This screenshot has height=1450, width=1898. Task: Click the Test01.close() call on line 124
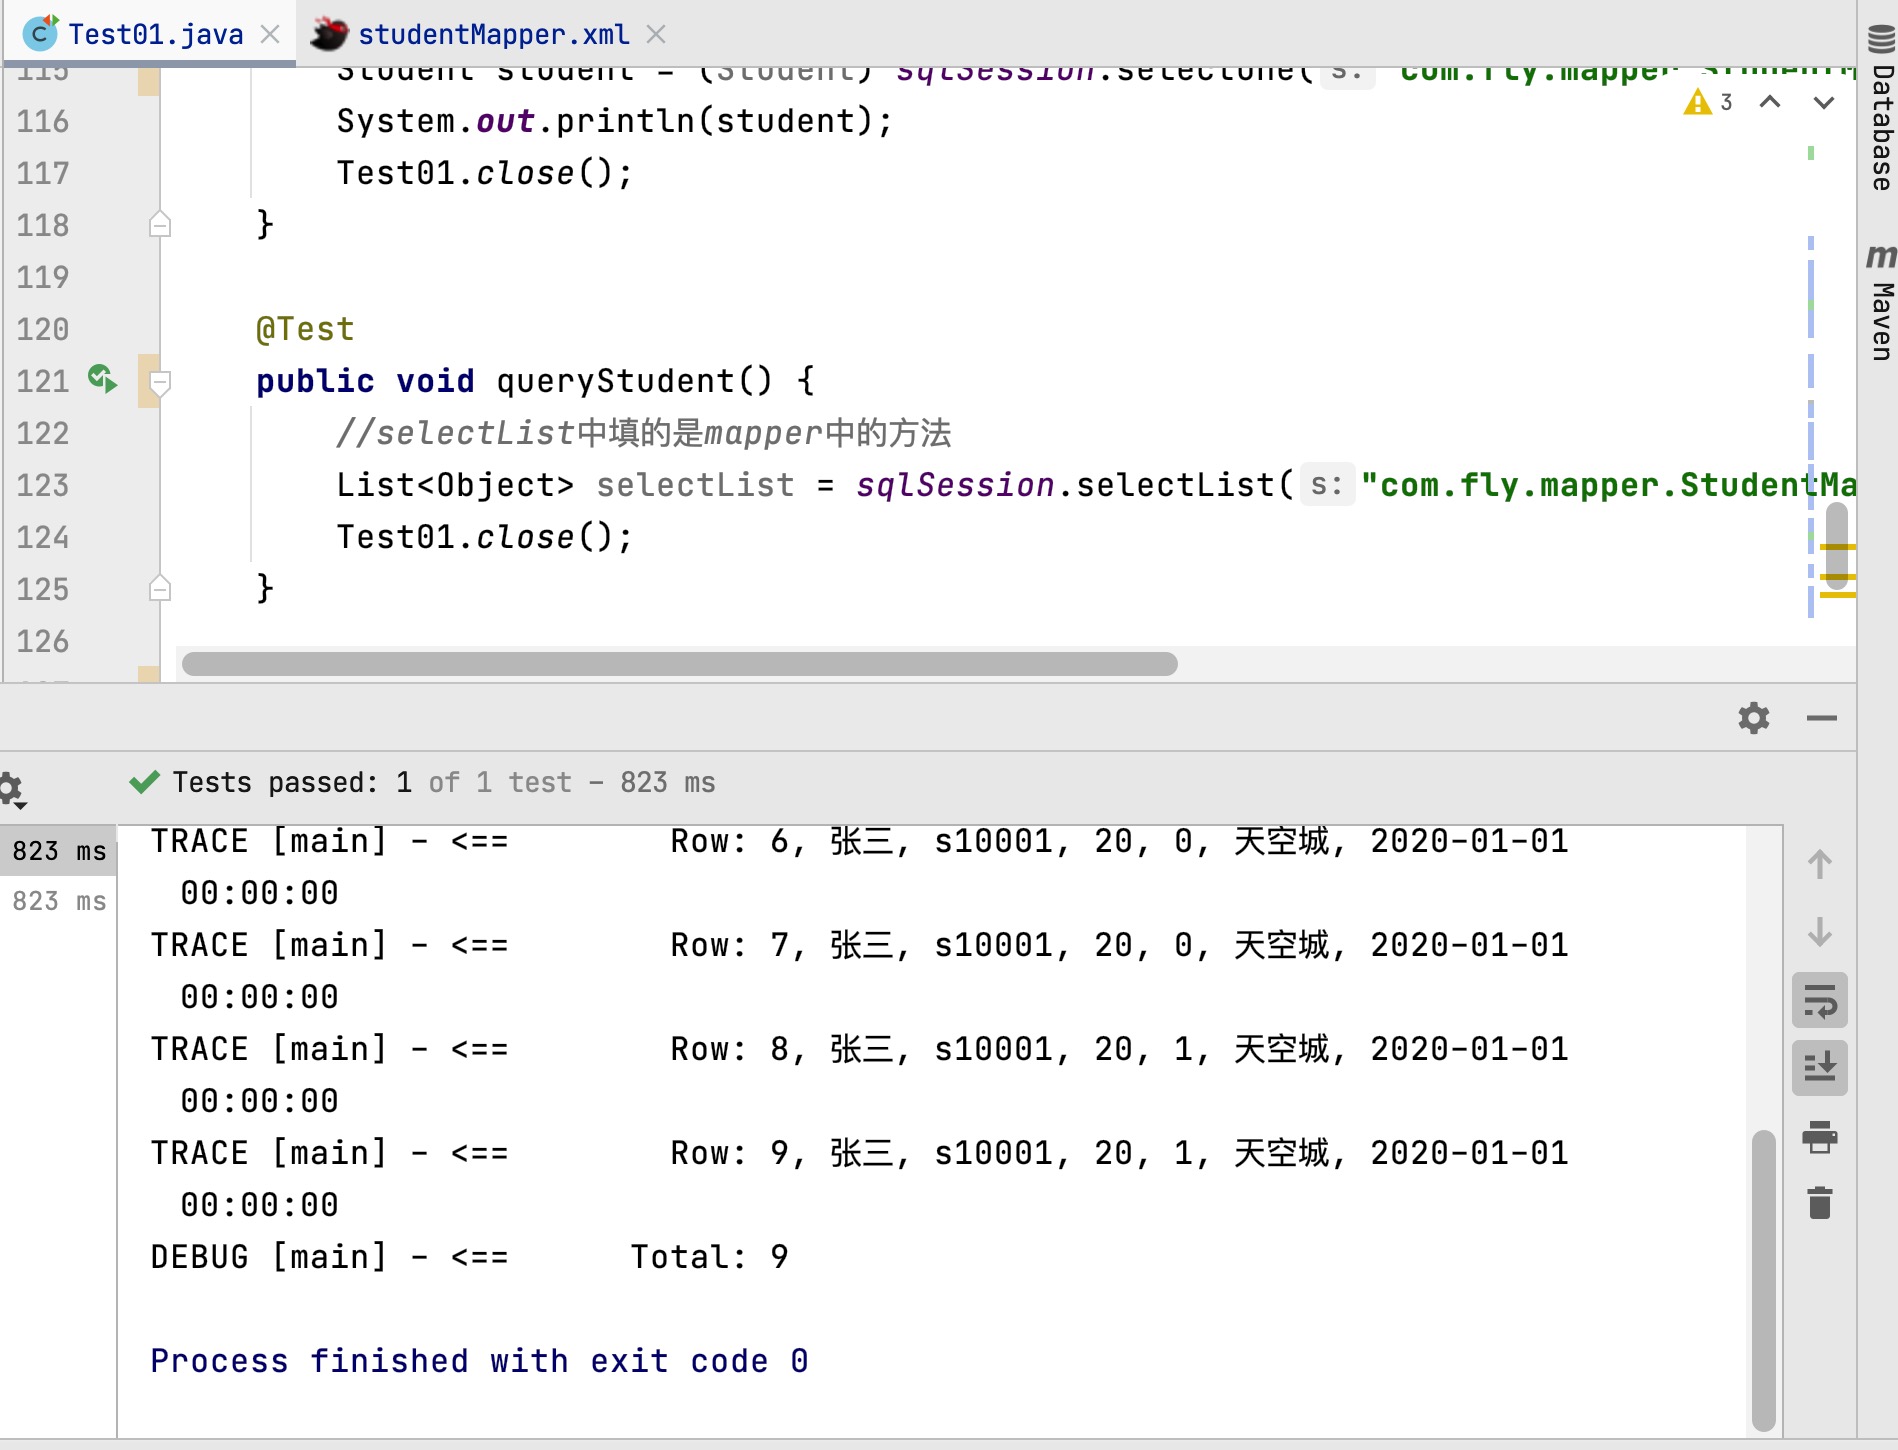(485, 537)
